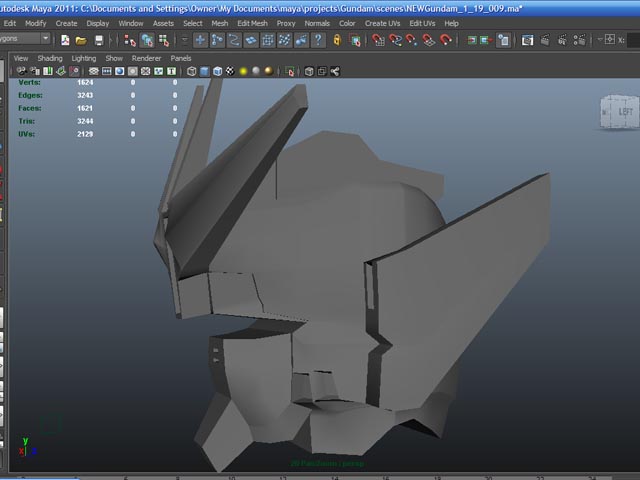Toggle construction history icon
Viewport: 640px width, 480px height.
pos(503,40)
